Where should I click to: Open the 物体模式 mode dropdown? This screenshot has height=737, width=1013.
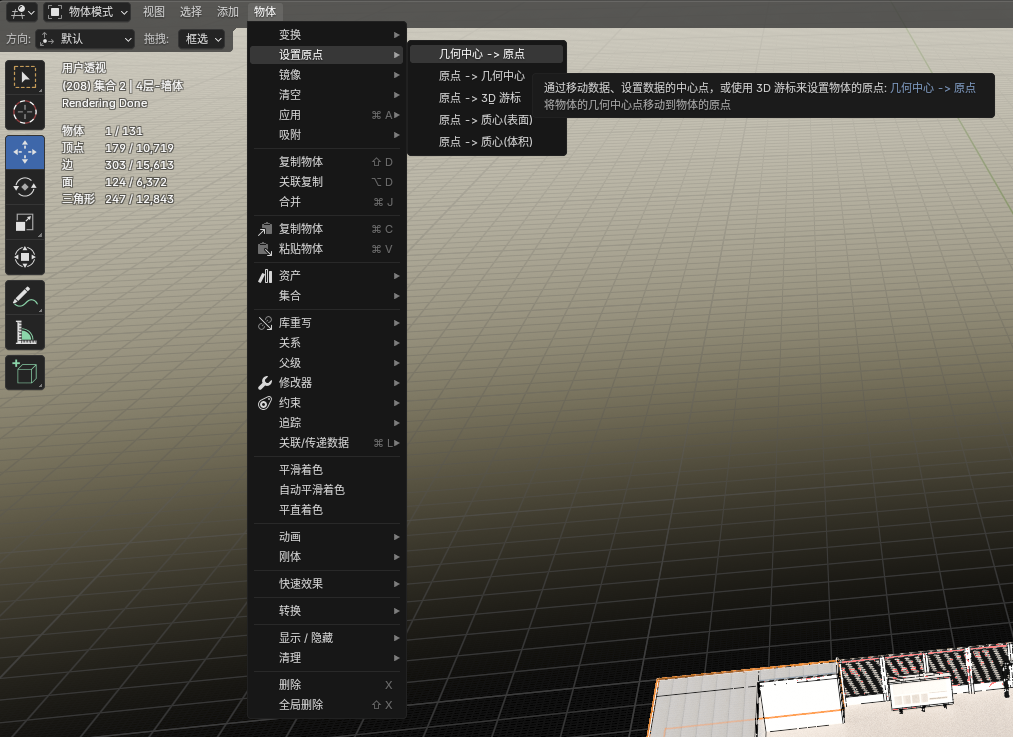coord(88,12)
